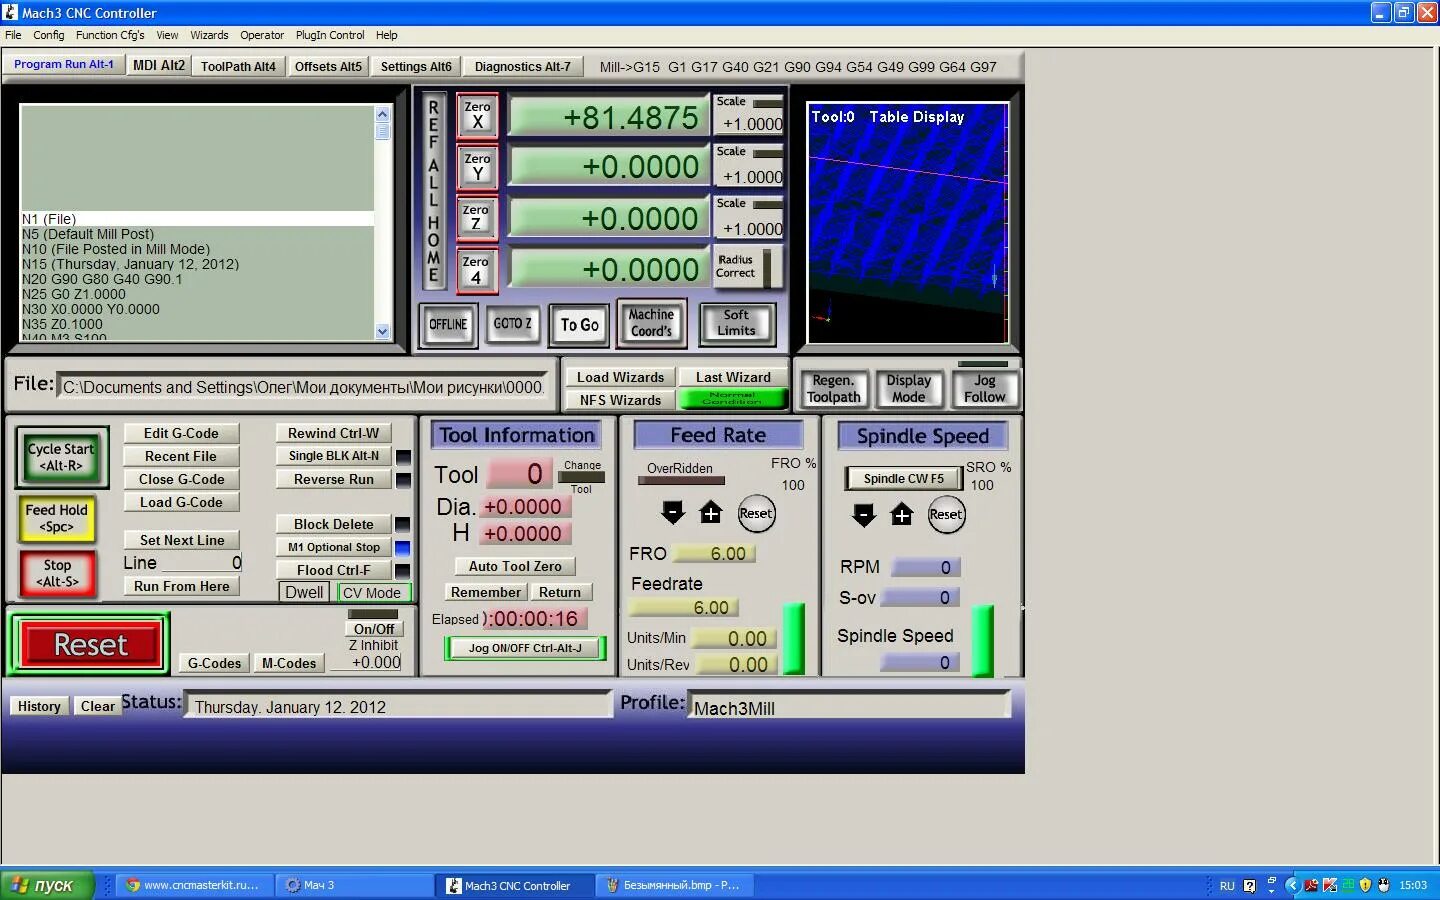
Task: Open the PlugIn Control menu
Action: (330, 35)
